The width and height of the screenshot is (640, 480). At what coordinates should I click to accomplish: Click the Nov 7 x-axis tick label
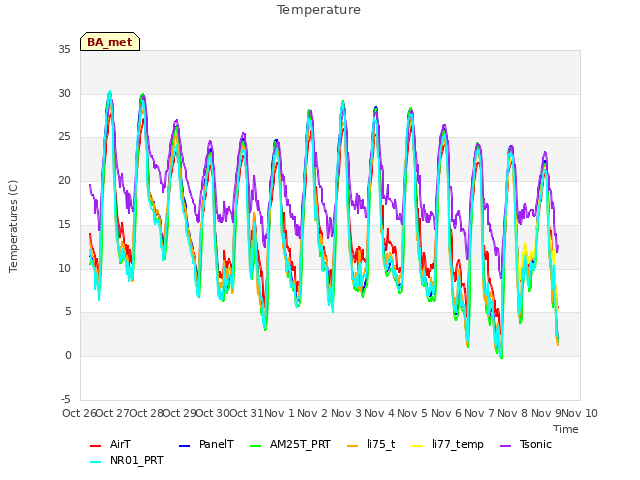click(480, 413)
